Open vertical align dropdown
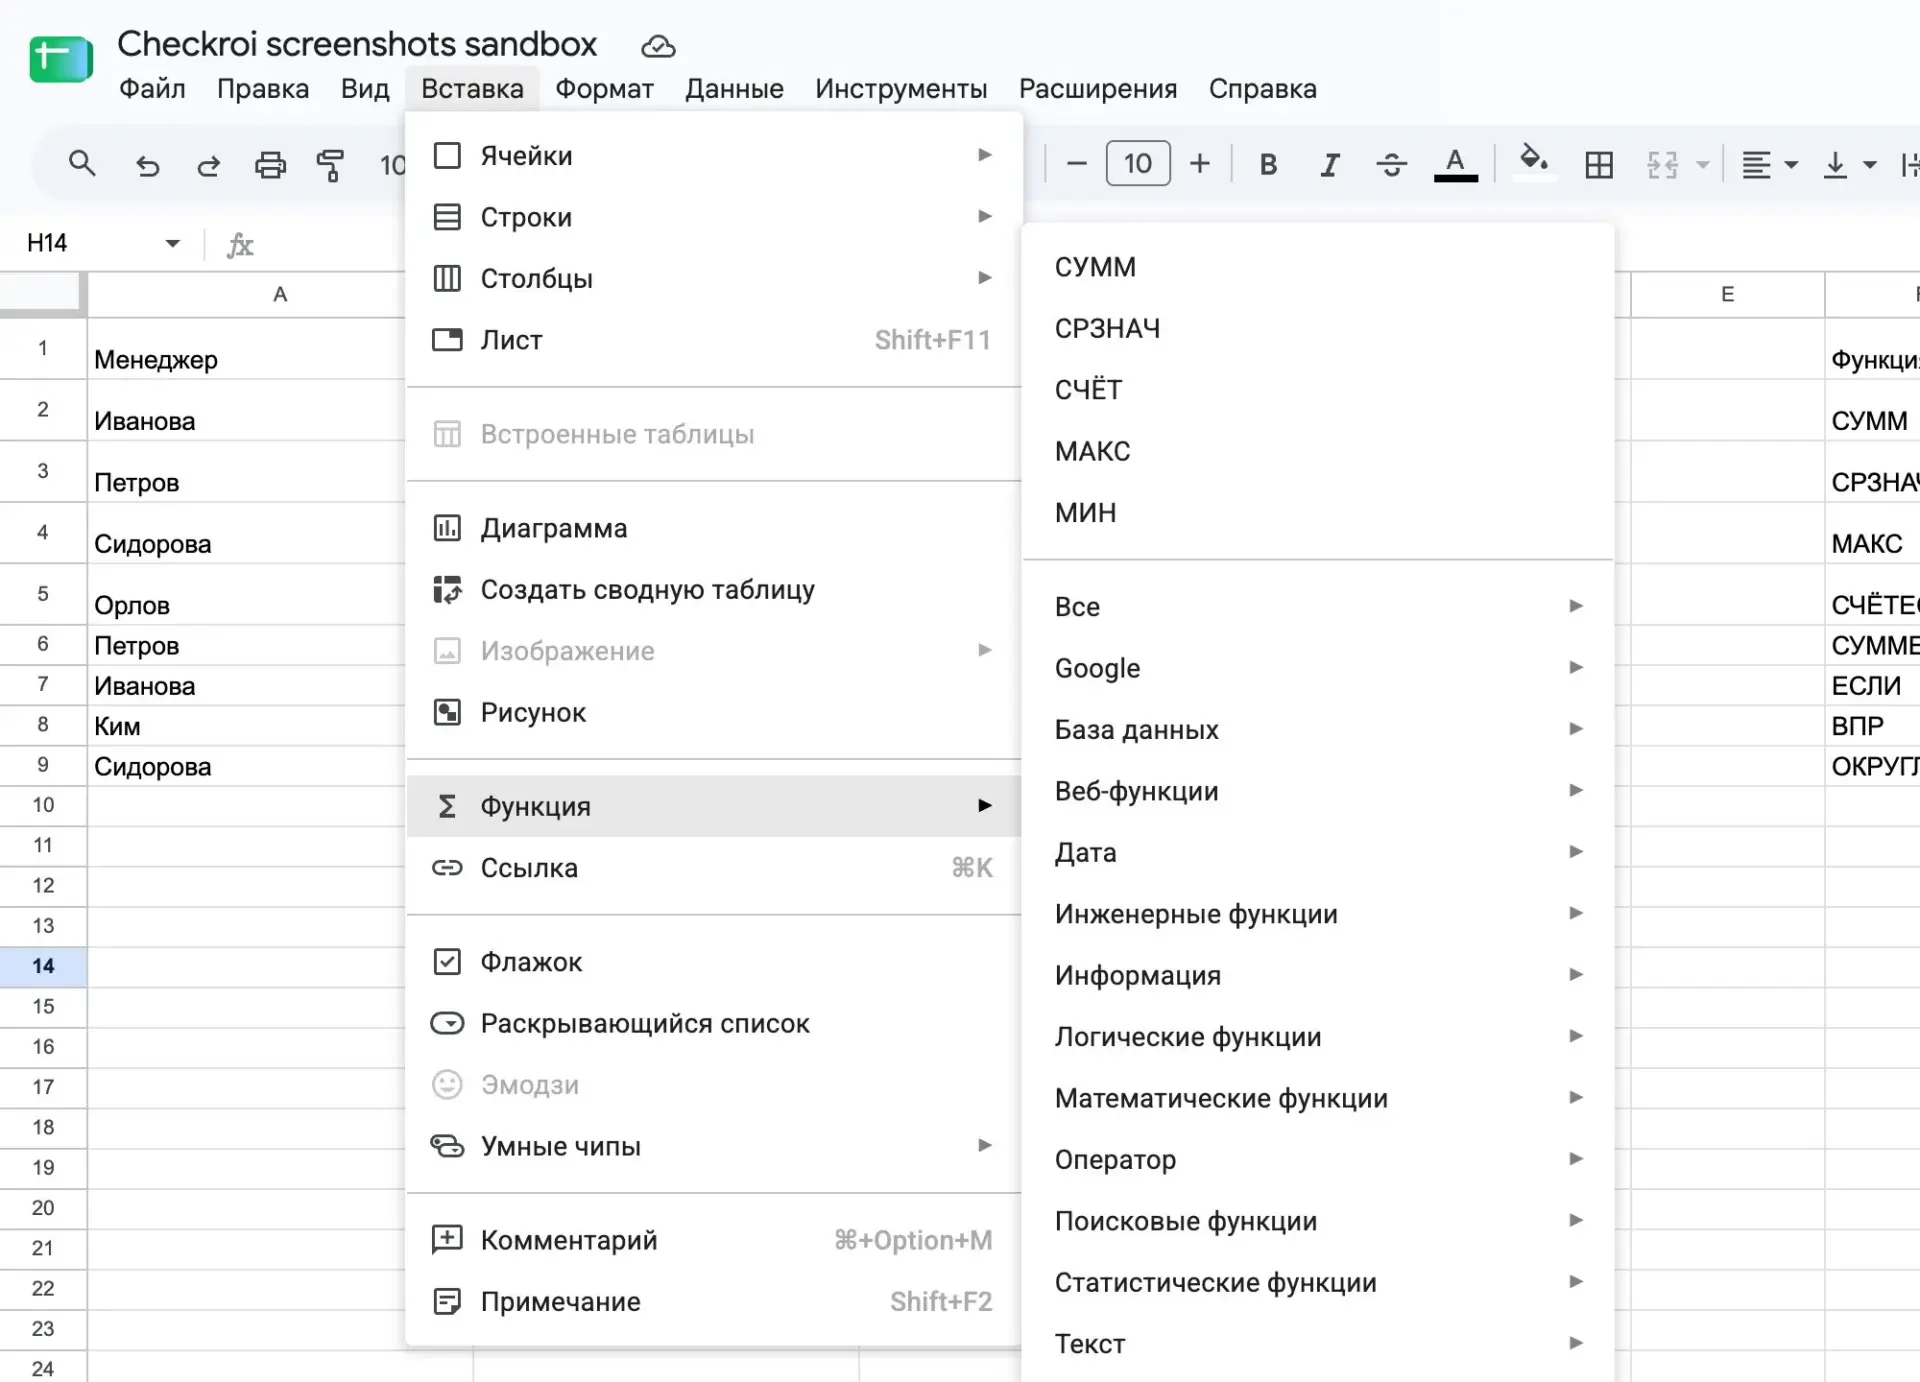 click(1850, 164)
